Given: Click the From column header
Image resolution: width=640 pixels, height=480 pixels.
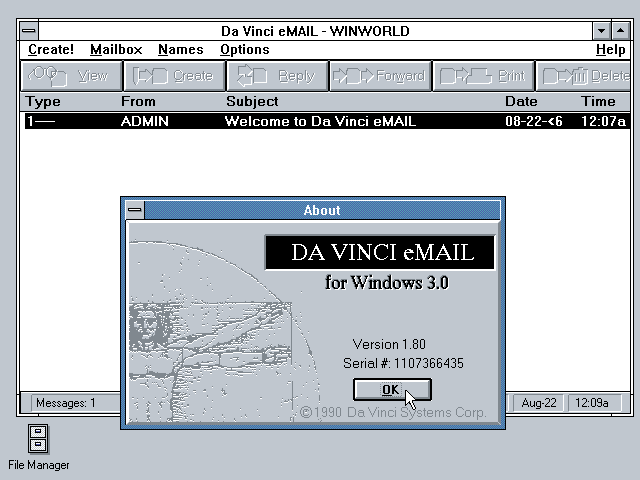Looking at the screenshot, I should click(x=138, y=101).
